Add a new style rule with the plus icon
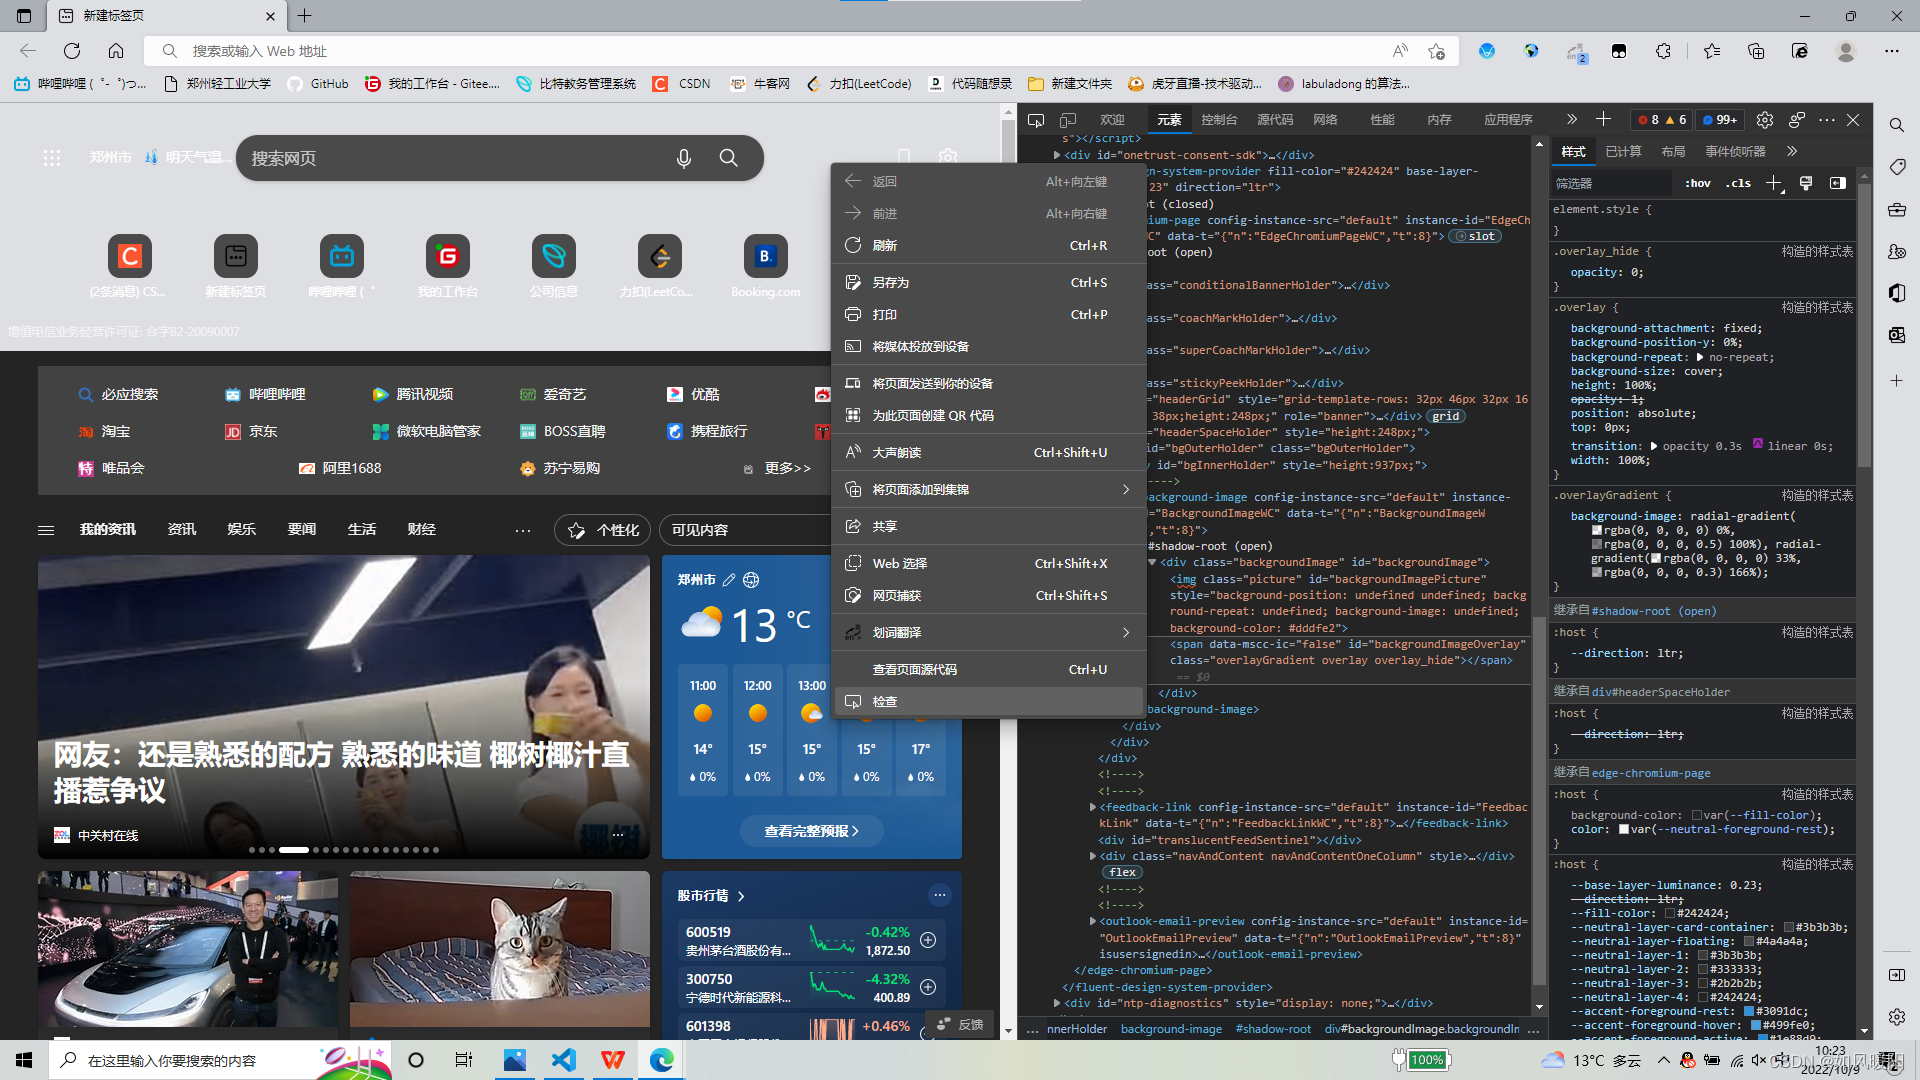 coord(1773,183)
